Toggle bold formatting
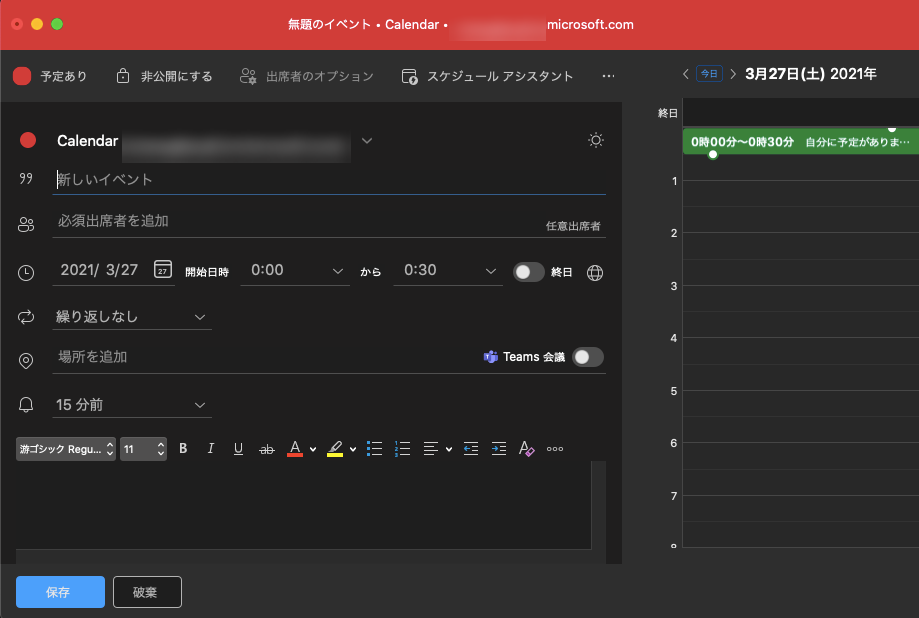 click(x=183, y=449)
